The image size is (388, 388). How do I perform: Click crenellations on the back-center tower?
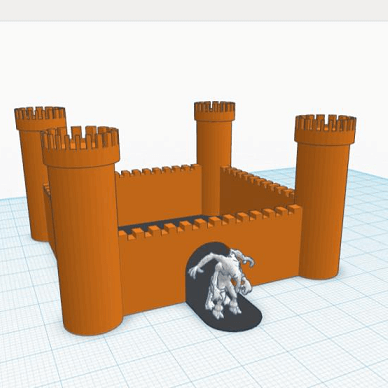click(215, 107)
